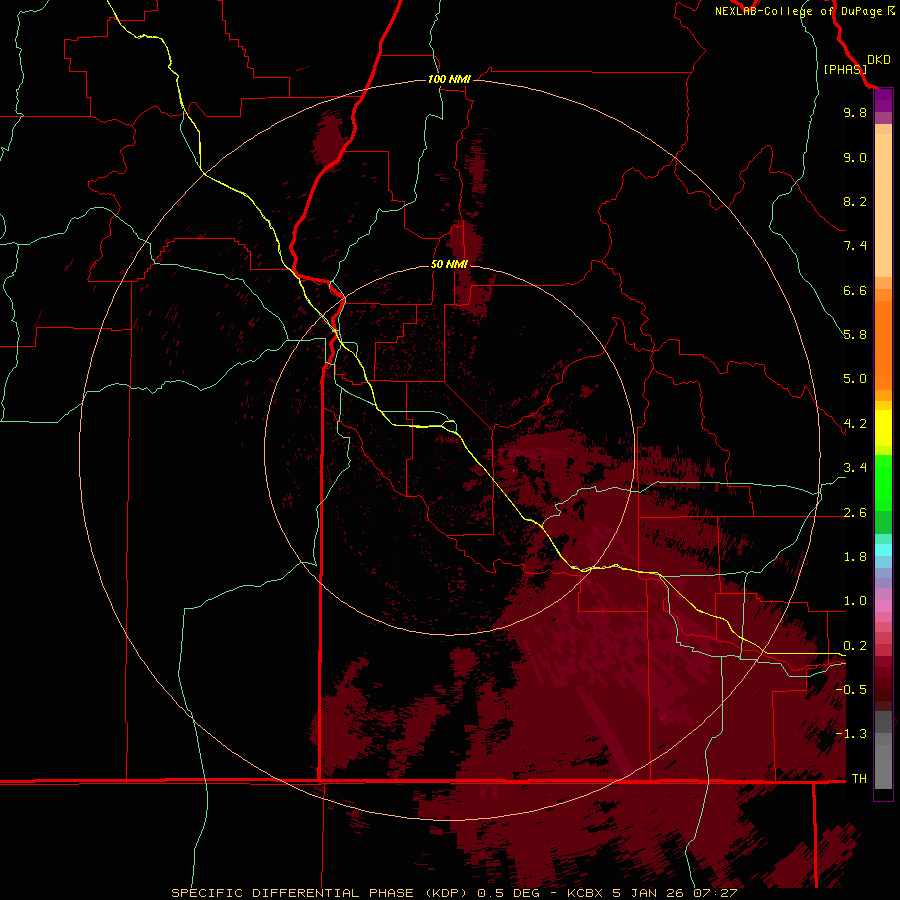Screen dimensions: 900x900
Task: Select the pink segment of the color bar
Action: point(883,606)
